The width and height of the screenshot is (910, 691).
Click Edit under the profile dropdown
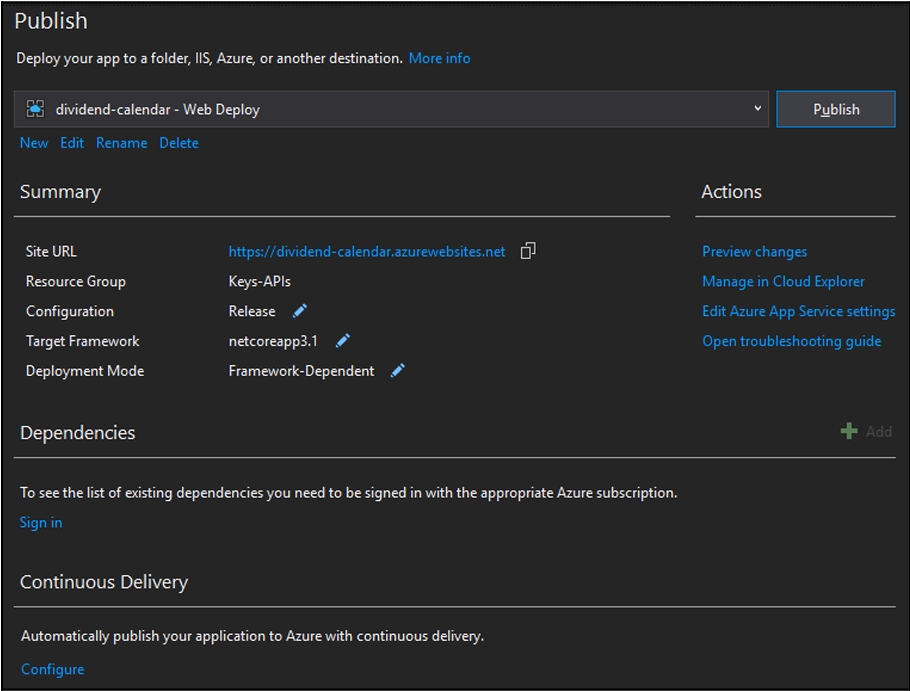[x=72, y=143]
